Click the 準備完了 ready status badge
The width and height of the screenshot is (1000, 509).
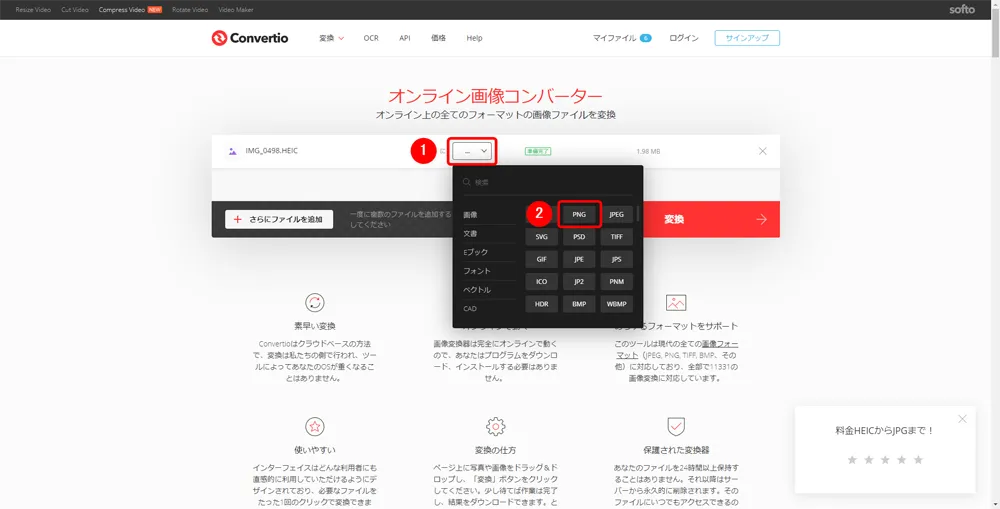(538, 151)
